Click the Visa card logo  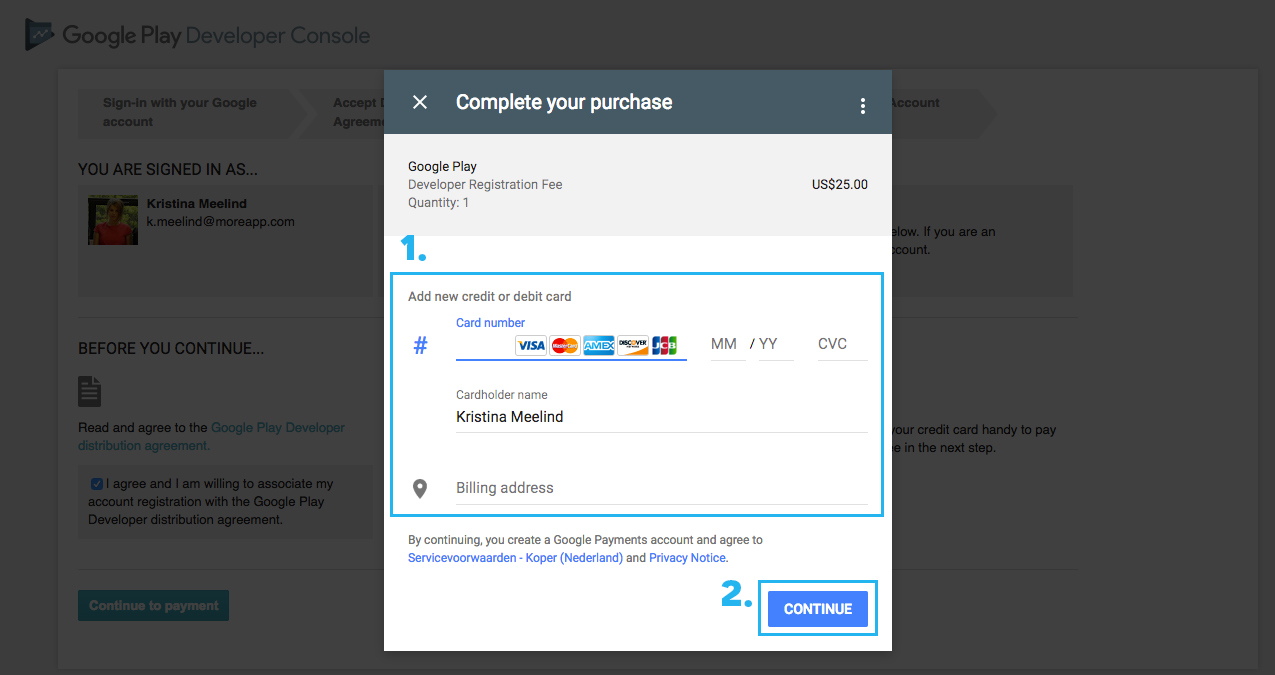point(531,345)
